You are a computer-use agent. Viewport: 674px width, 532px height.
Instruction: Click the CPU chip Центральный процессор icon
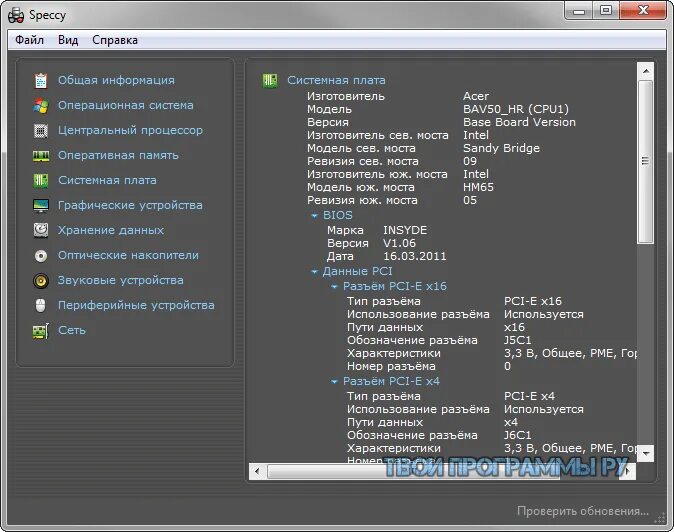(x=41, y=130)
